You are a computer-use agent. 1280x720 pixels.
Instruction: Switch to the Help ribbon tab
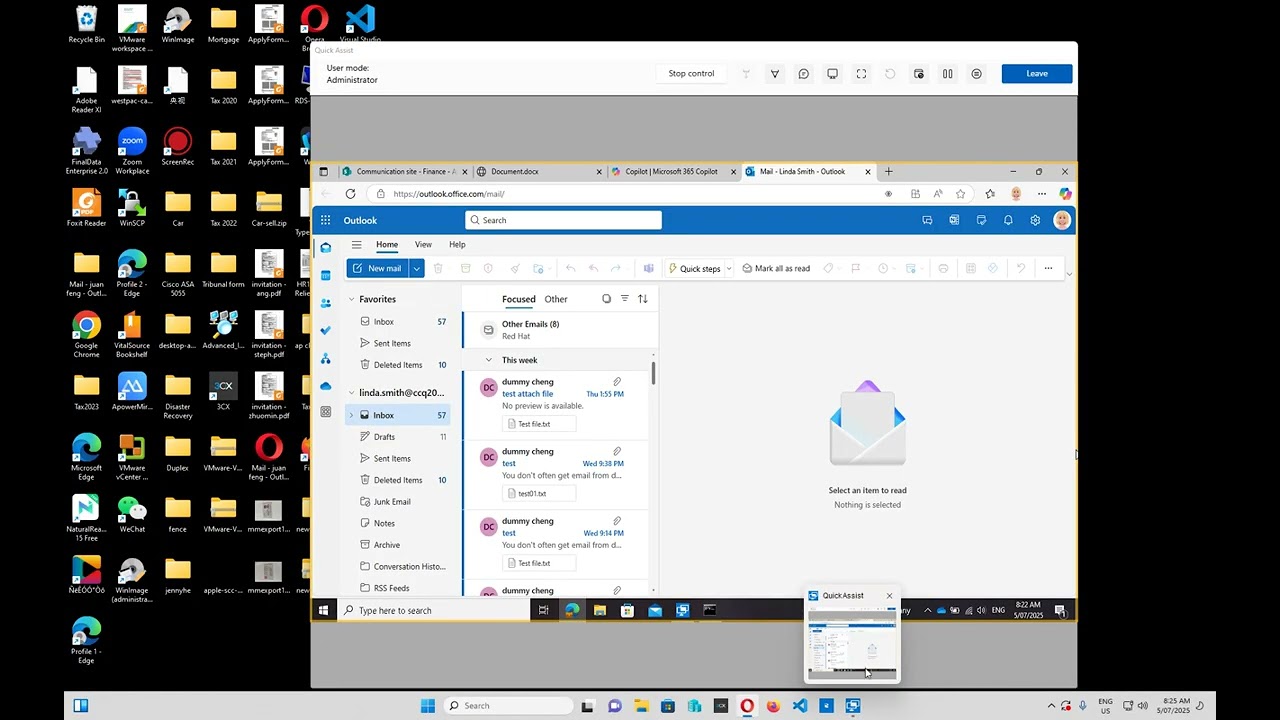[x=457, y=244]
